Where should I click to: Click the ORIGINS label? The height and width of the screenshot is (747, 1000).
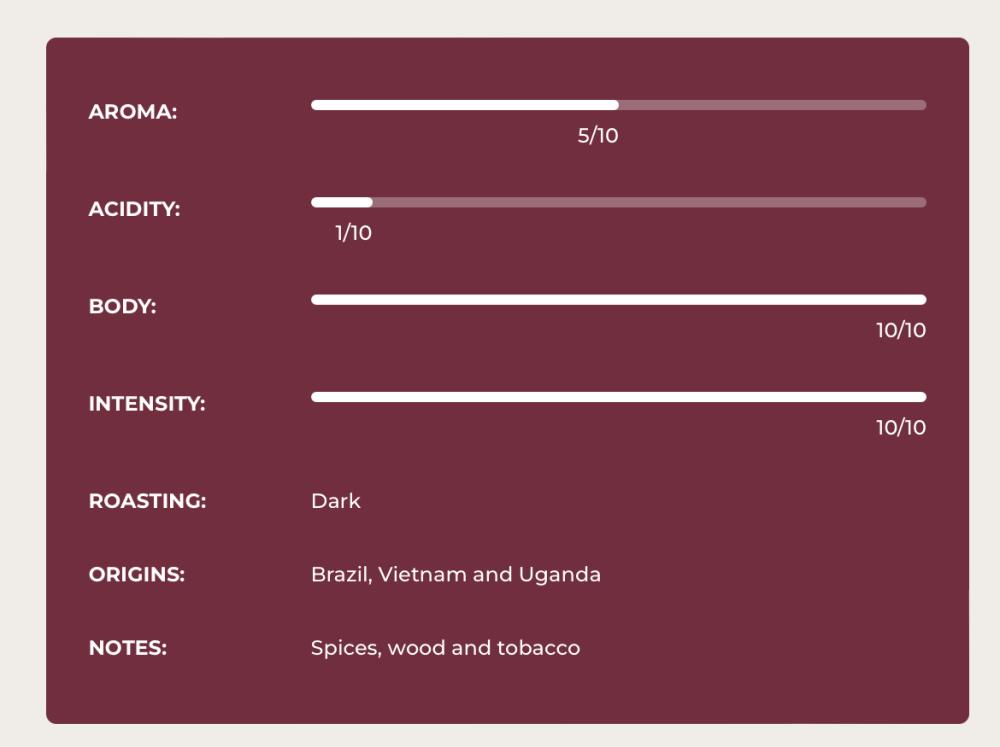pyautogui.click(x=136, y=575)
